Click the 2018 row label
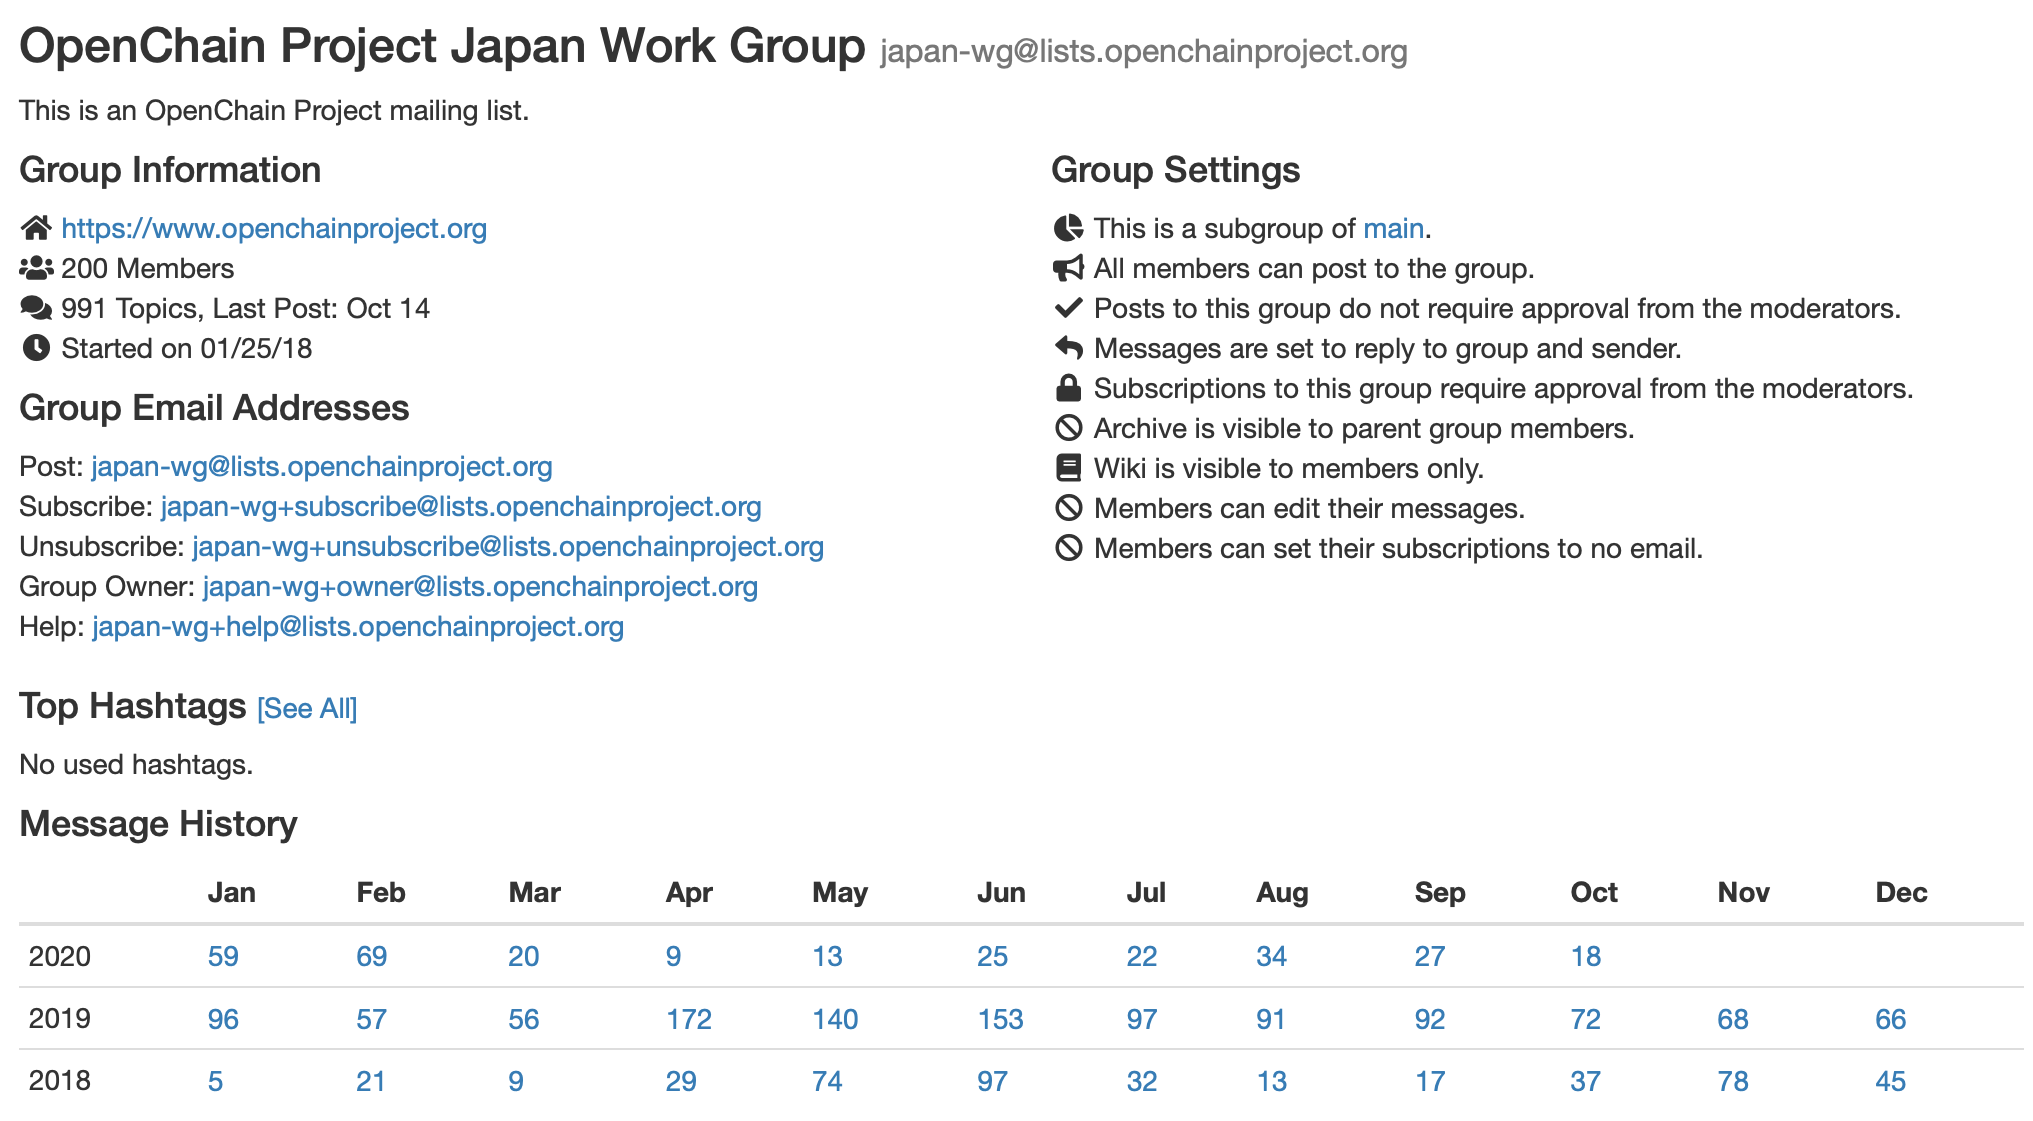This screenshot has width=2033, height=1121. point(60,1081)
